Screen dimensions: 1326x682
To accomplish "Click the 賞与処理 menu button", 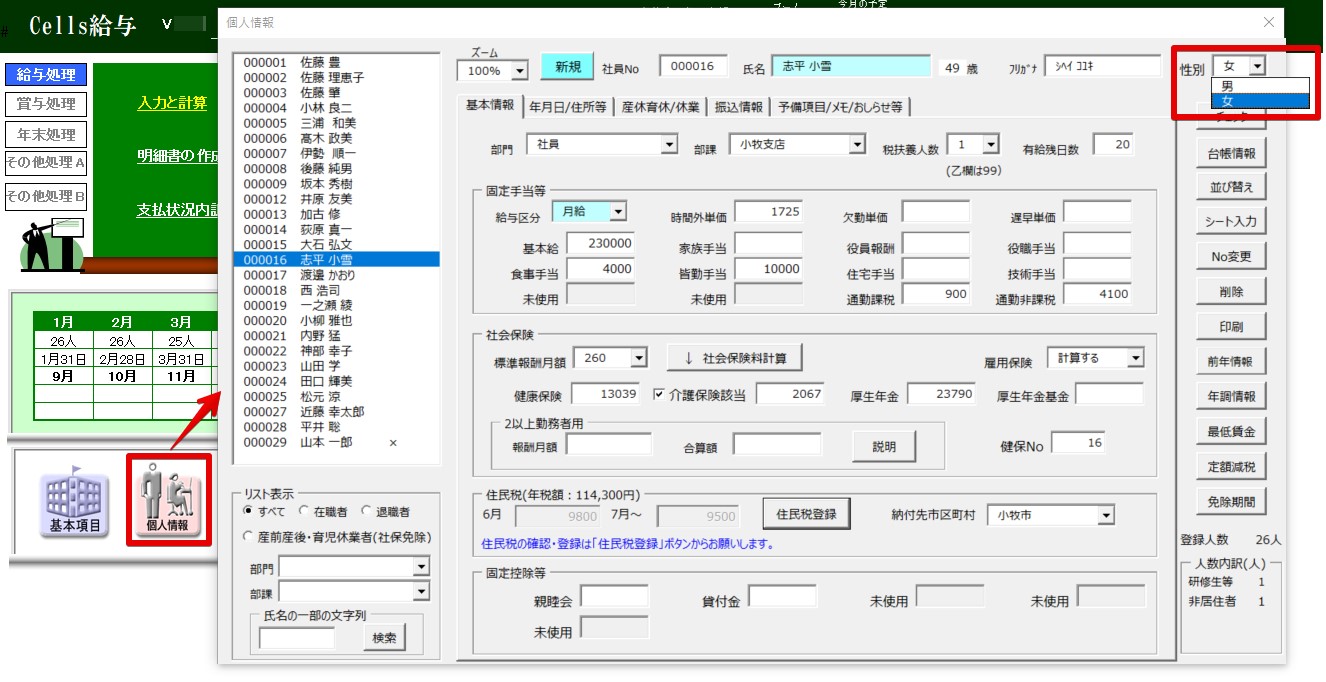I will (x=46, y=104).
